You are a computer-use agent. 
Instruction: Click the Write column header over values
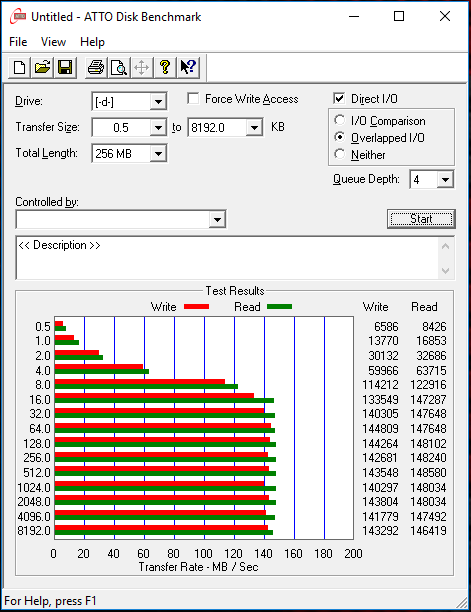(x=375, y=307)
